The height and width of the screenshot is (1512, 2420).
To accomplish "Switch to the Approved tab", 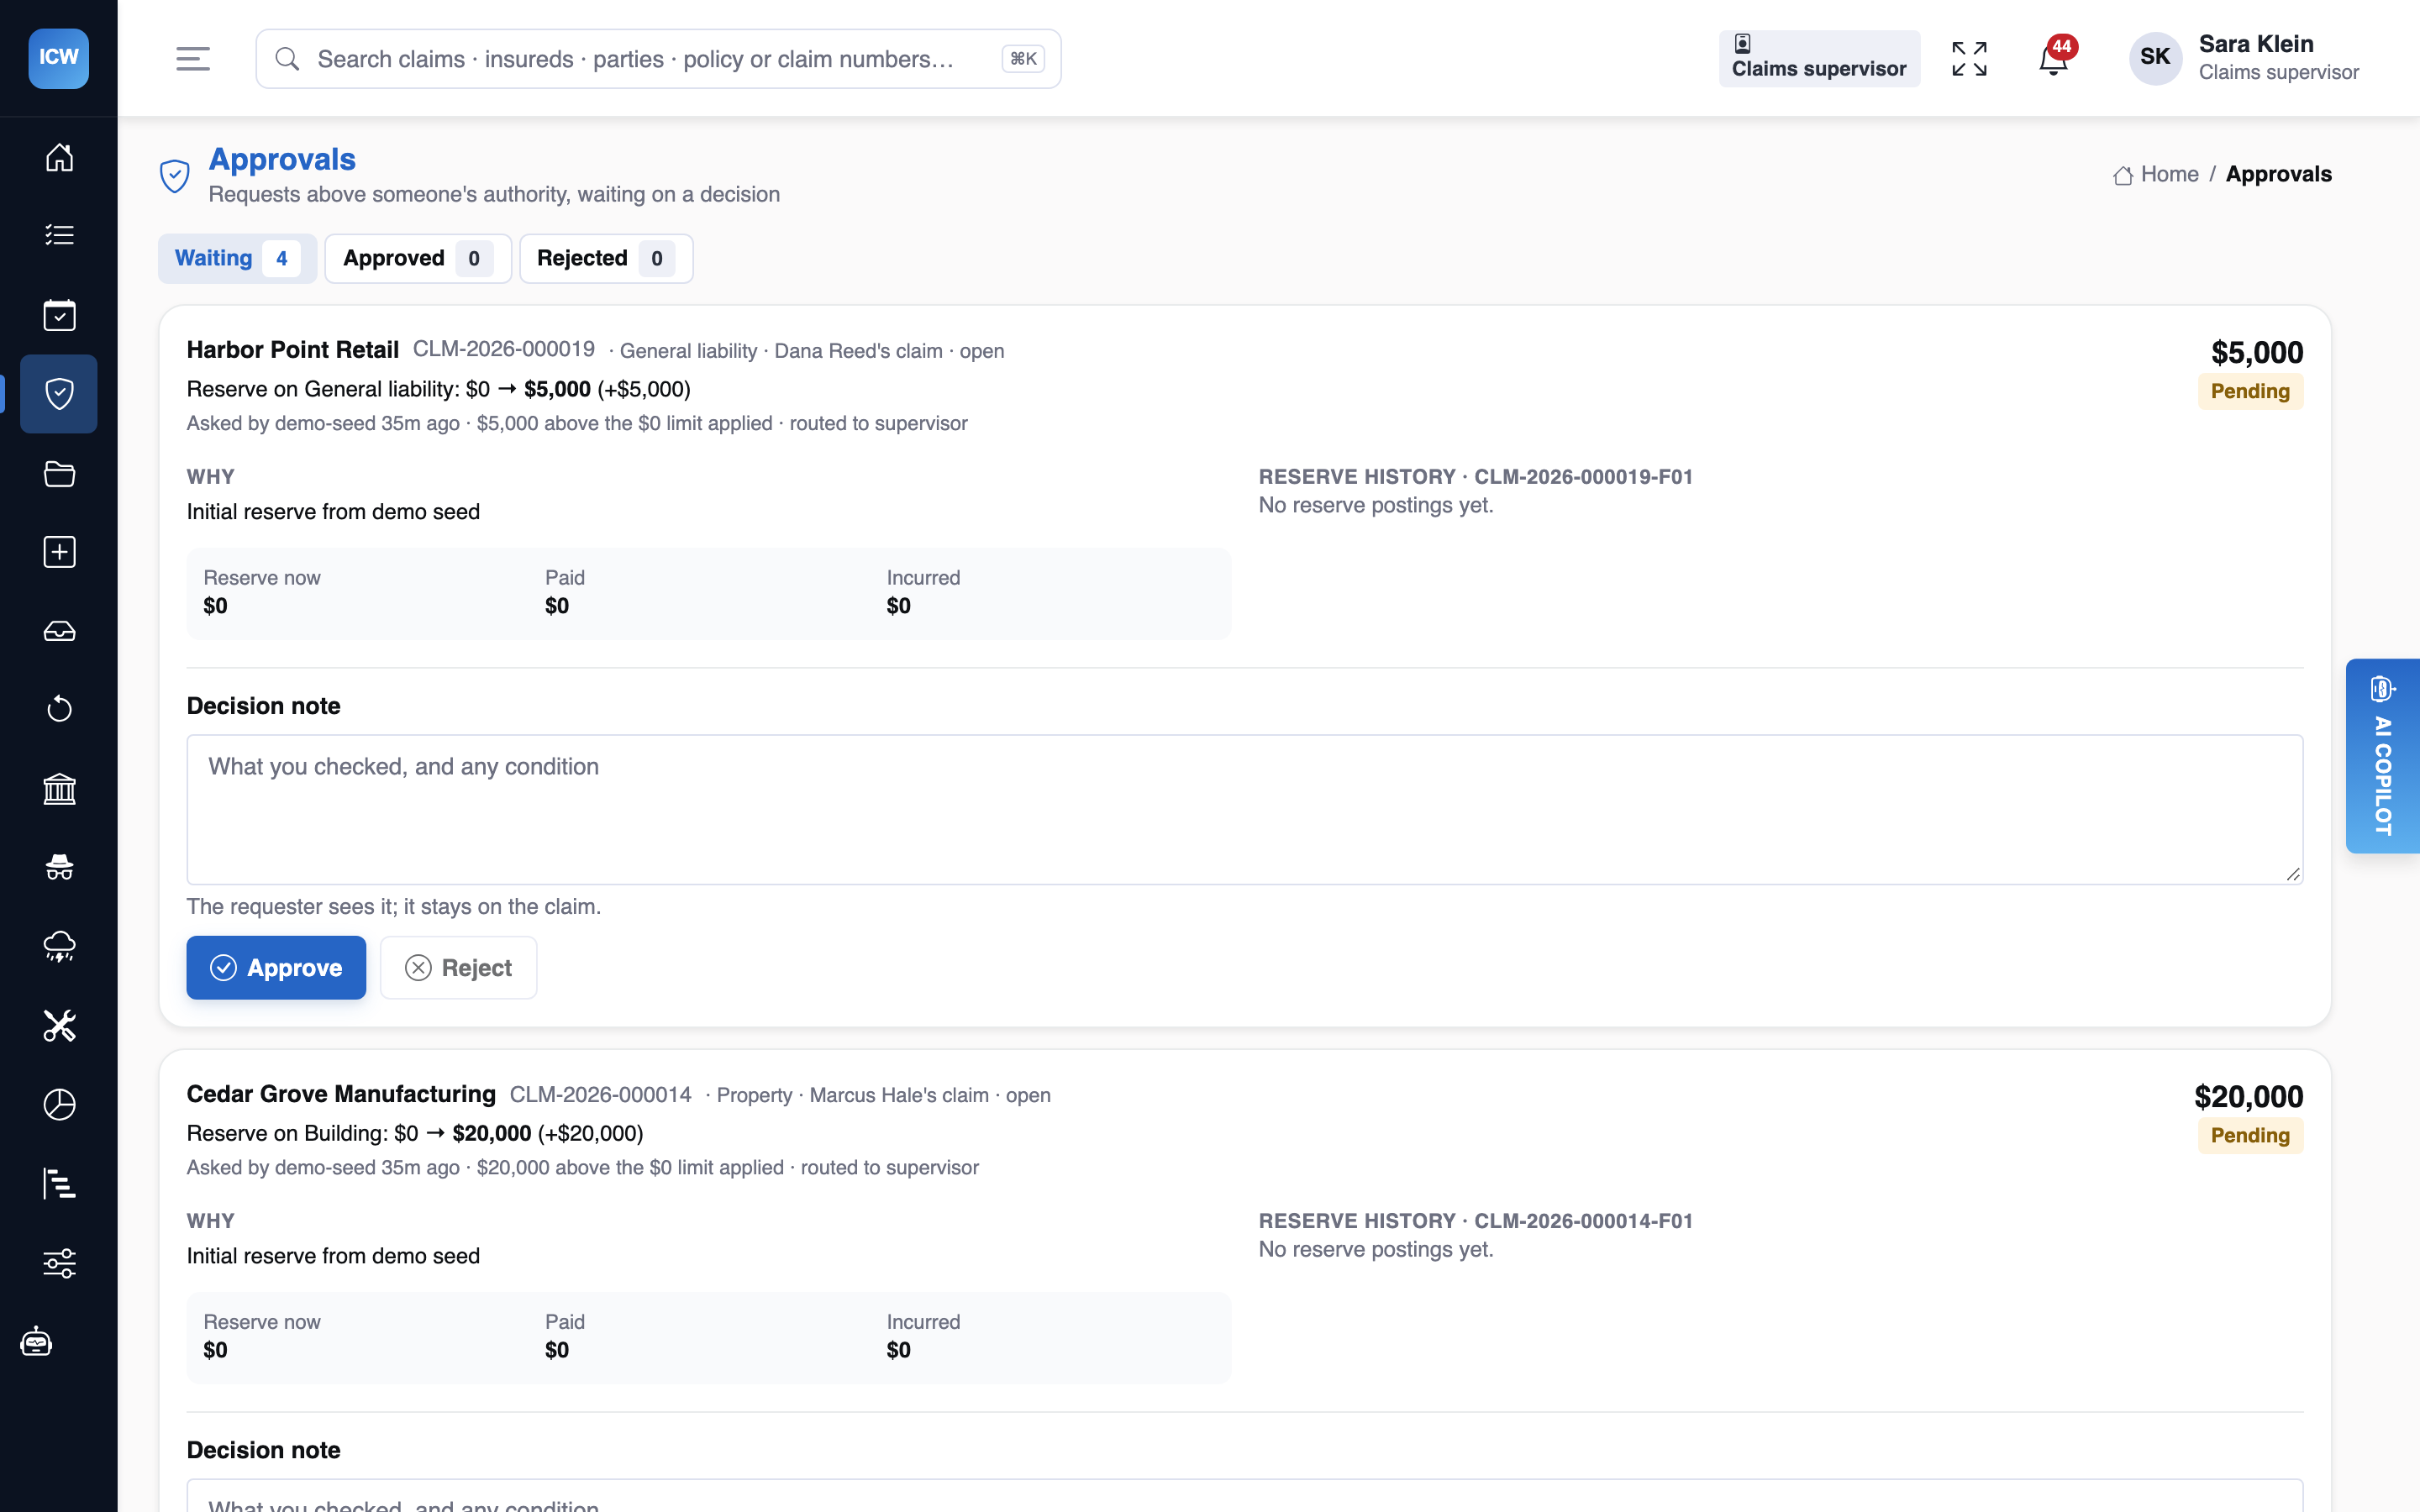I will [418, 258].
